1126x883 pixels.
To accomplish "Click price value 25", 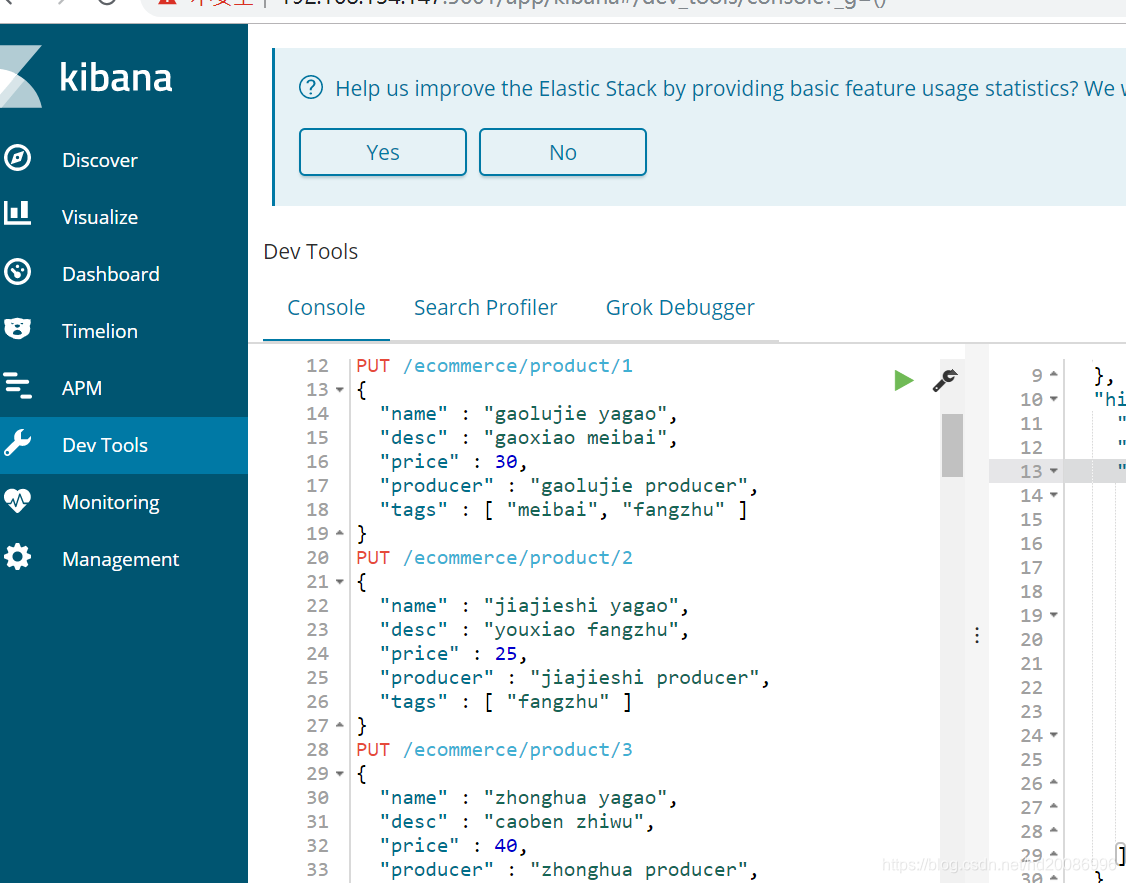I will click(506, 654).
